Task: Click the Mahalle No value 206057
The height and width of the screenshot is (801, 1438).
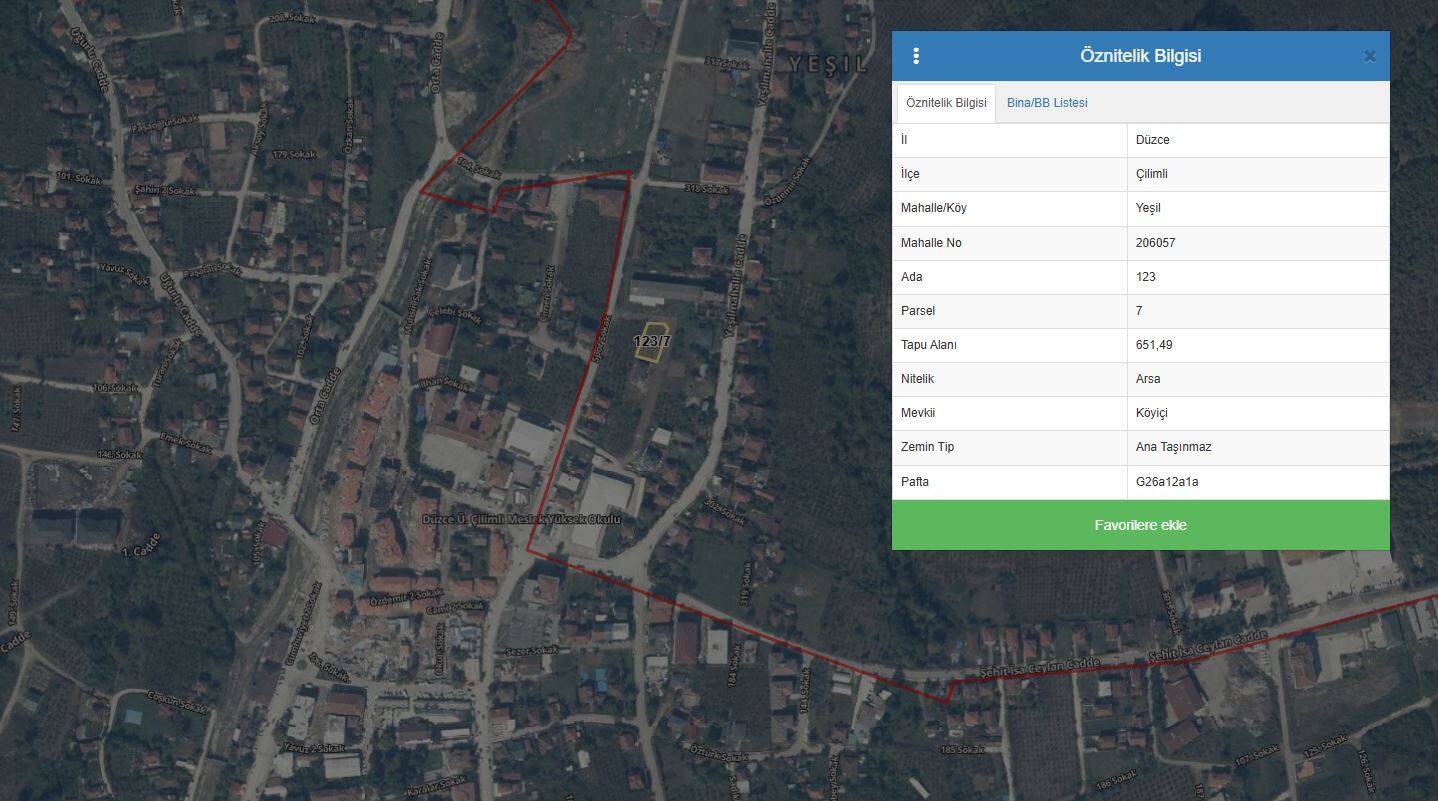Action: point(1156,243)
